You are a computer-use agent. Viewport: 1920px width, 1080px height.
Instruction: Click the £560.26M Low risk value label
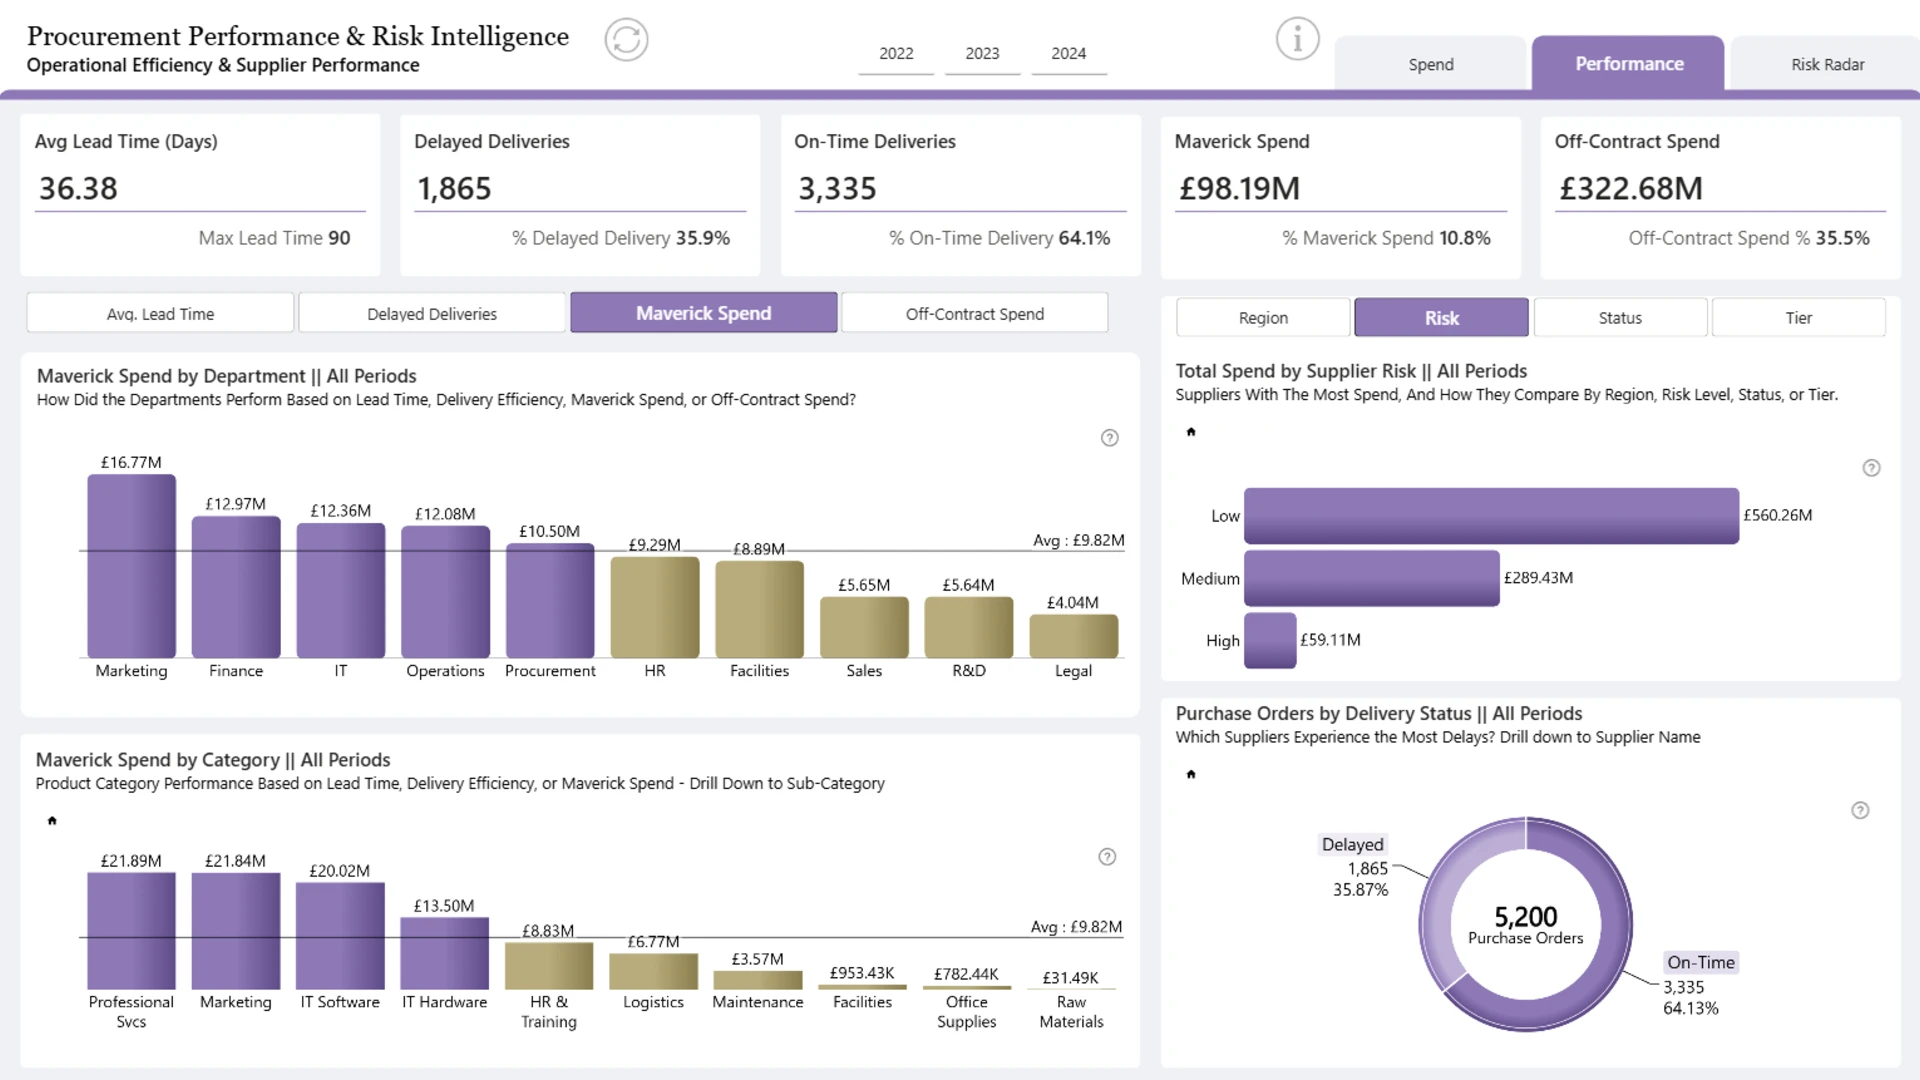click(x=1778, y=515)
